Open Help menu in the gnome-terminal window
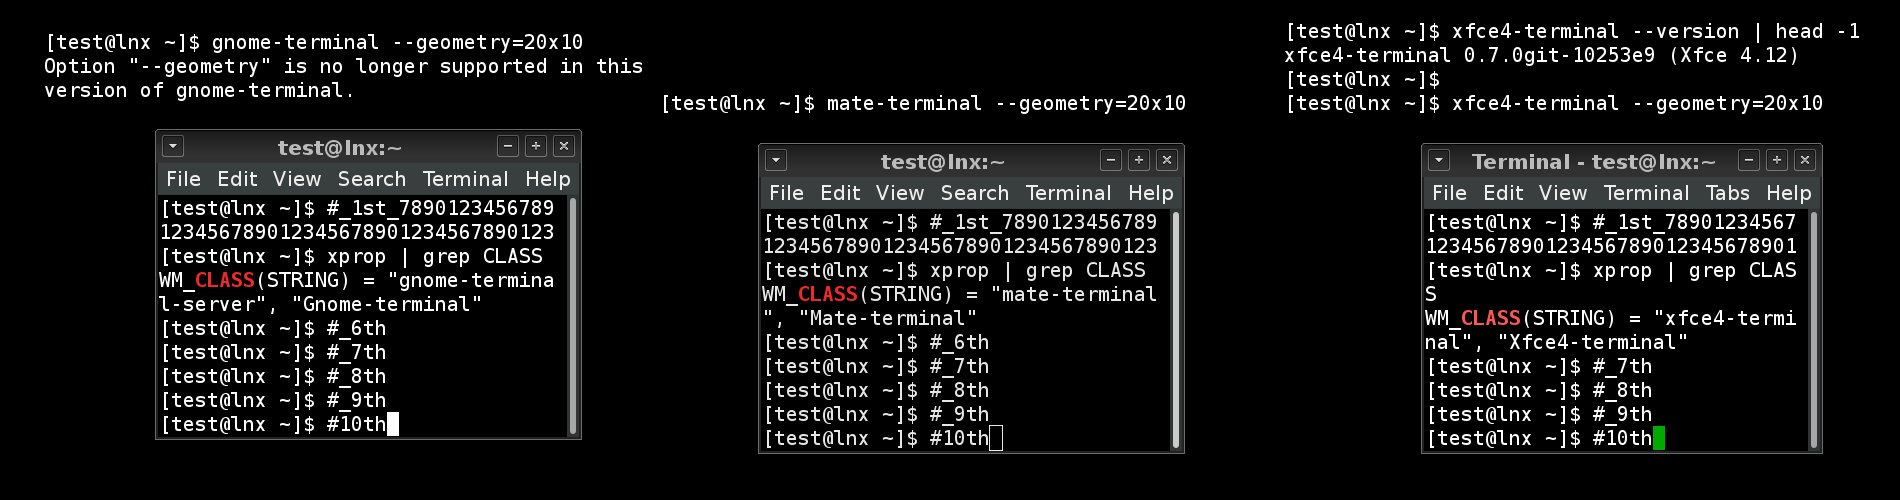 point(547,179)
